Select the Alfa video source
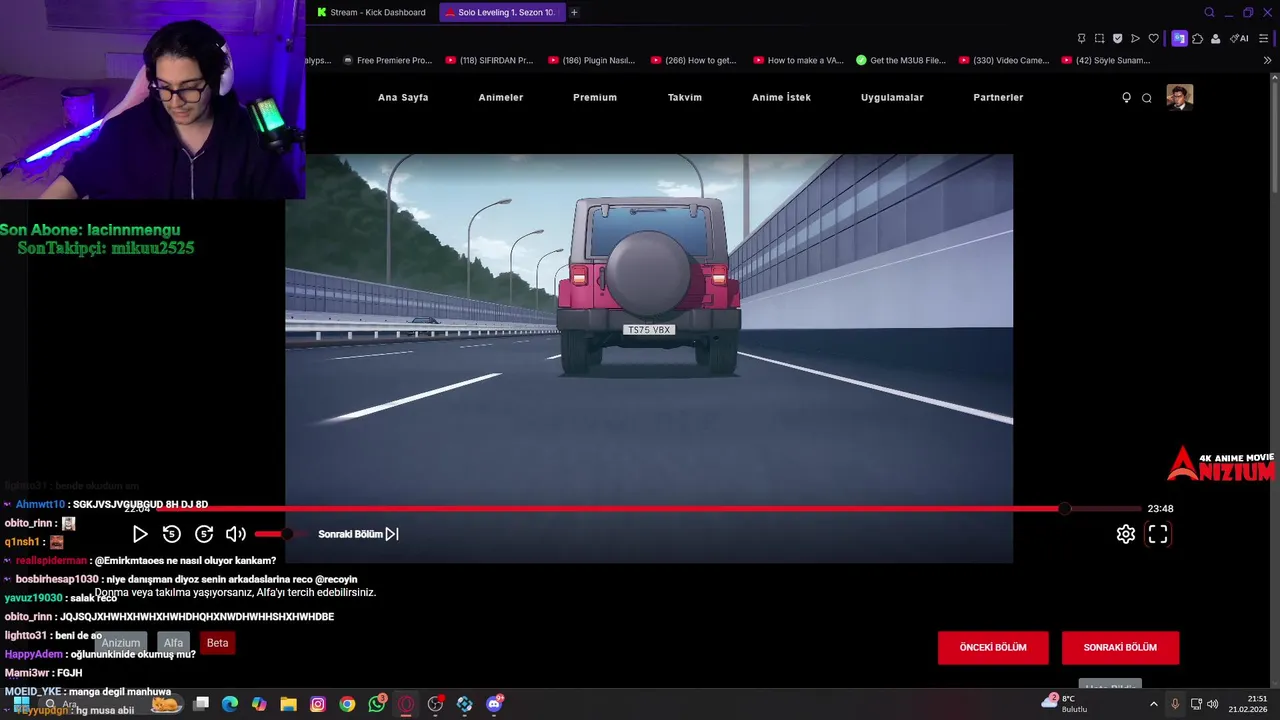Image resolution: width=1280 pixels, height=720 pixels. point(173,643)
